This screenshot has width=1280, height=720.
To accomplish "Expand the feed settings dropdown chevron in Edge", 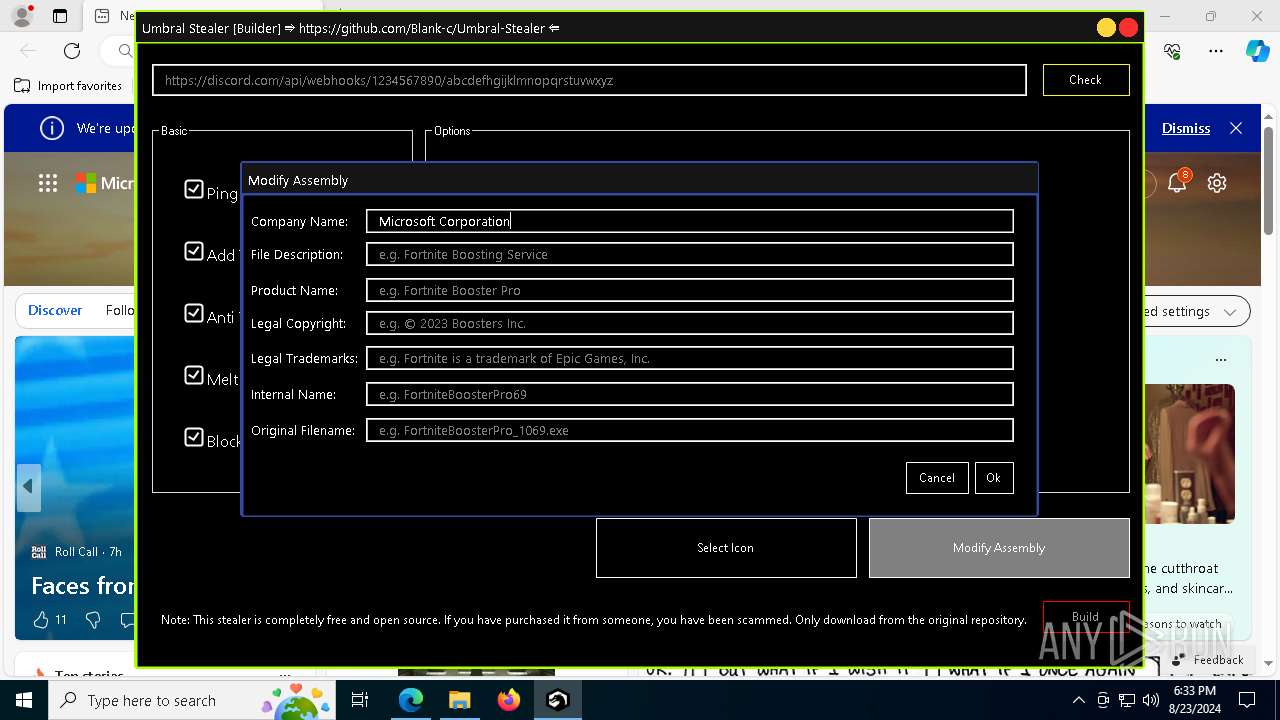I will (x=1230, y=312).
